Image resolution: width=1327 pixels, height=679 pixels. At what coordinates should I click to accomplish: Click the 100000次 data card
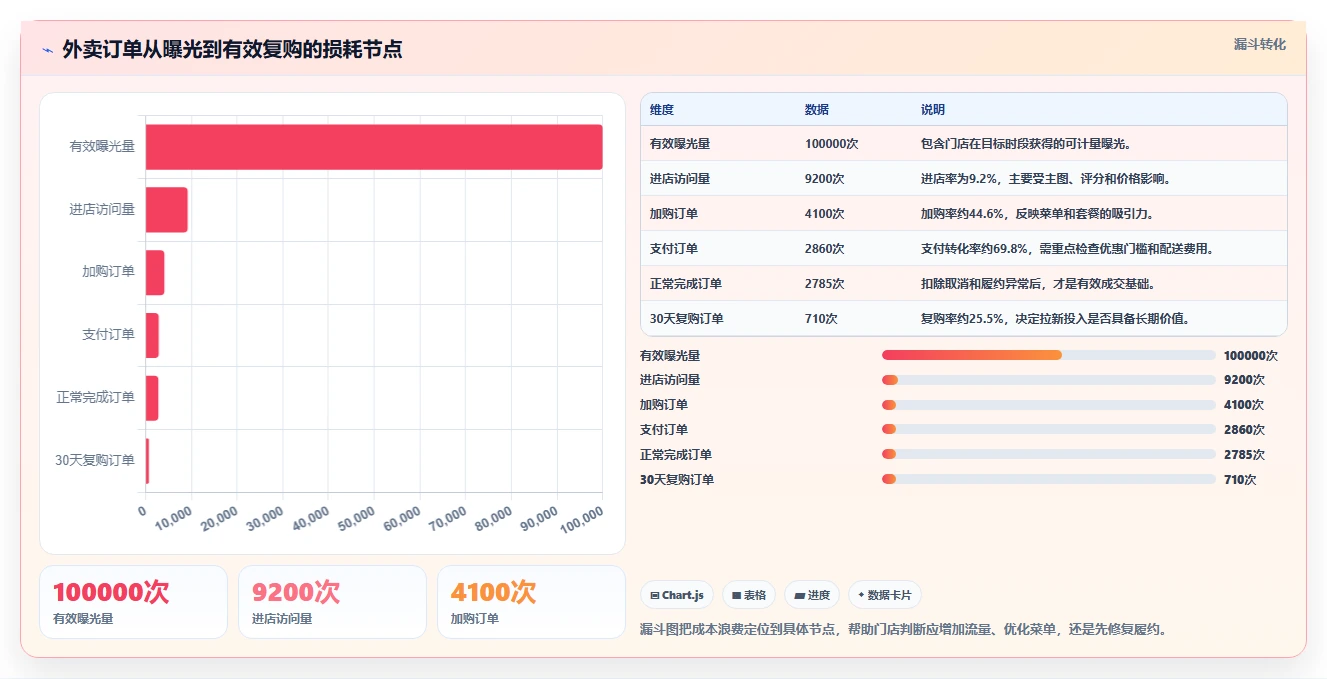pyautogui.click(x=133, y=602)
